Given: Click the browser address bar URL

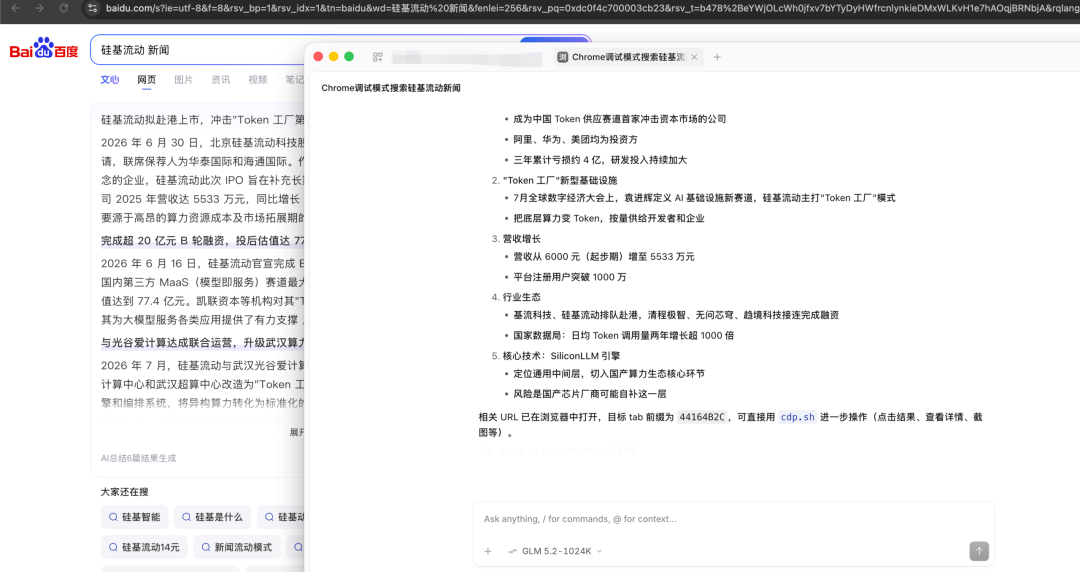Looking at the screenshot, I should [x=592, y=8].
